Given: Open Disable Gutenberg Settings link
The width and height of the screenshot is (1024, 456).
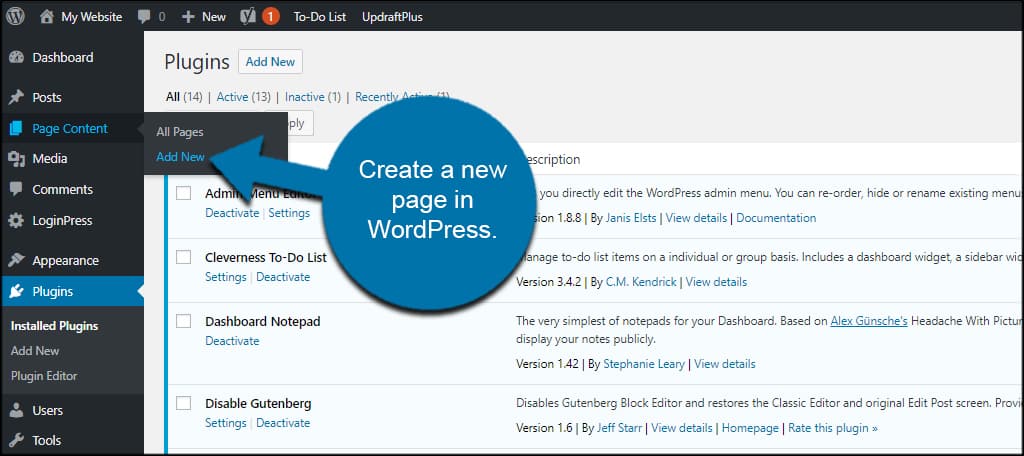Looking at the screenshot, I should (x=225, y=423).
